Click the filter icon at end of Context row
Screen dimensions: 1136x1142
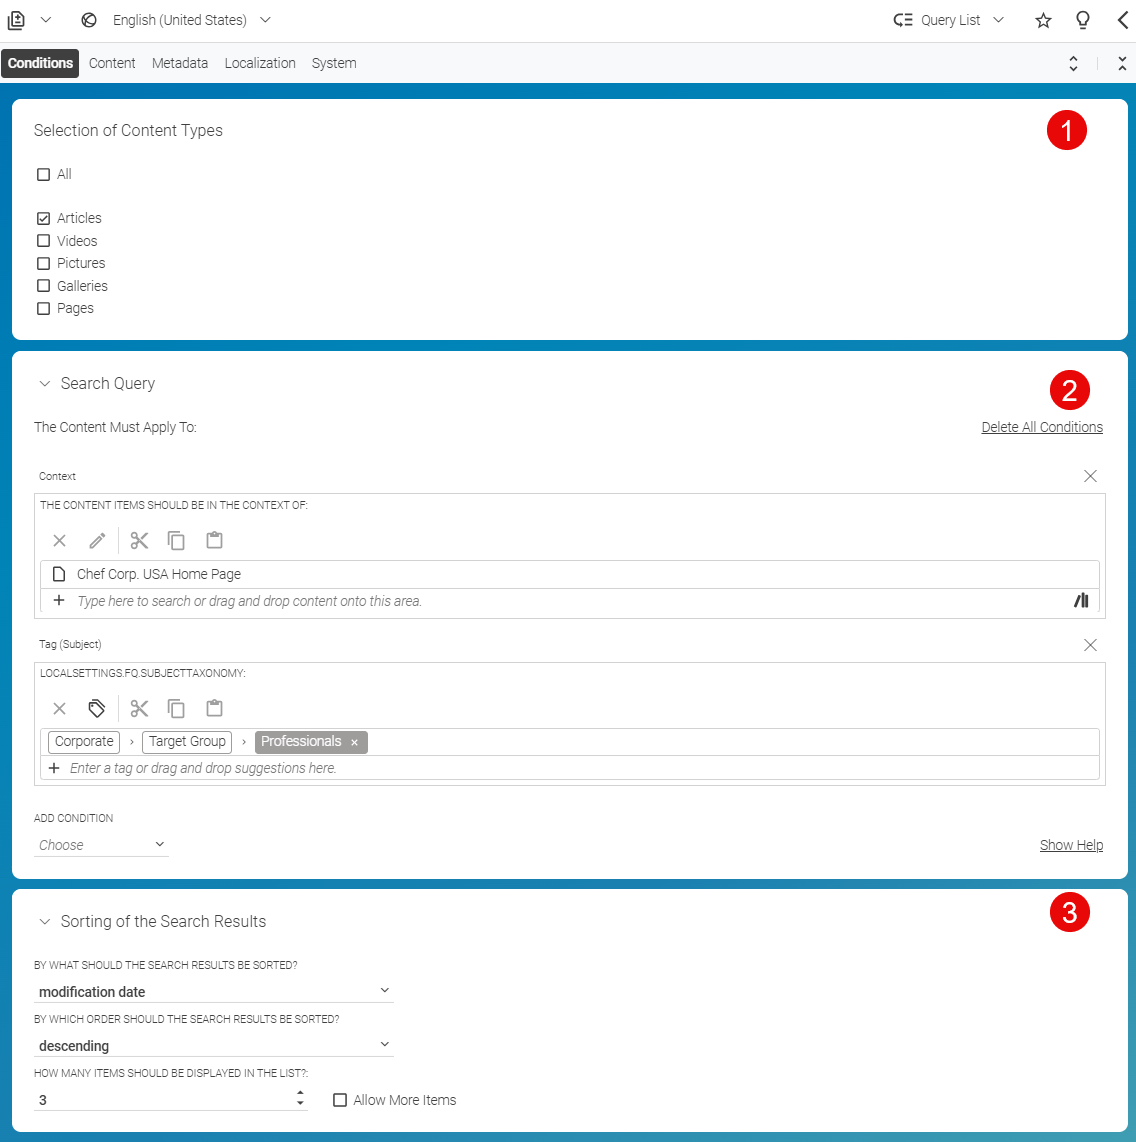[1081, 600]
